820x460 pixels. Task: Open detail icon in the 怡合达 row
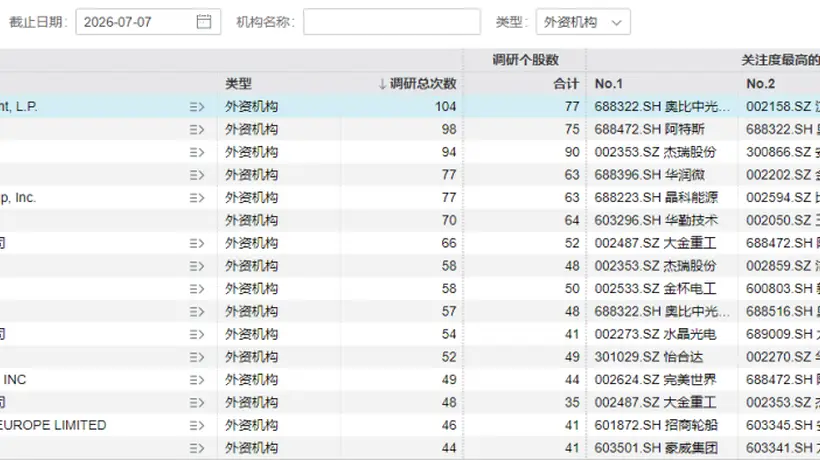click(x=197, y=357)
